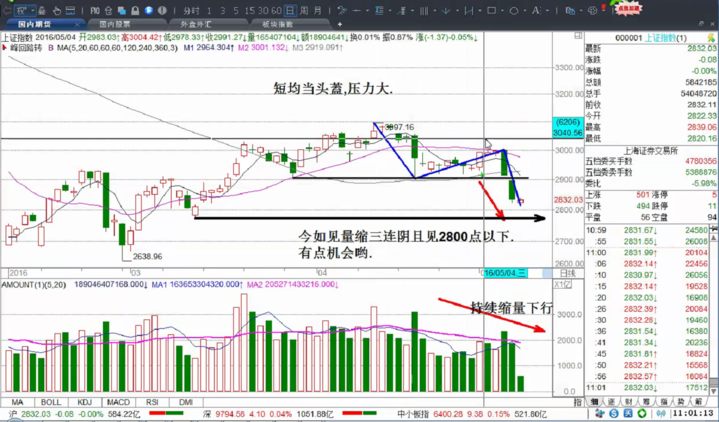Select the 日 daily period
The image size is (719, 422).
click(x=290, y=11)
